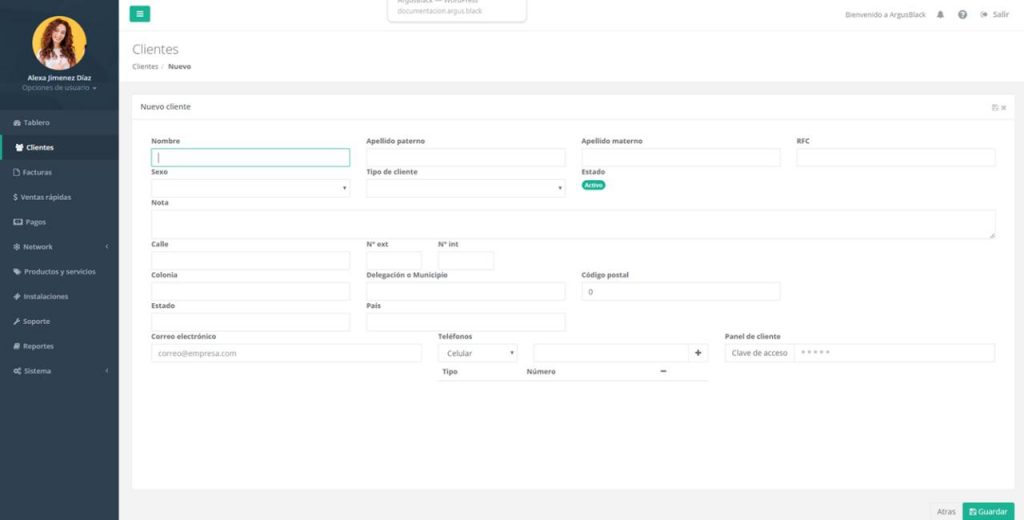Click the Correo electrónico field
This screenshot has width=1024, height=520.
pos(287,353)
